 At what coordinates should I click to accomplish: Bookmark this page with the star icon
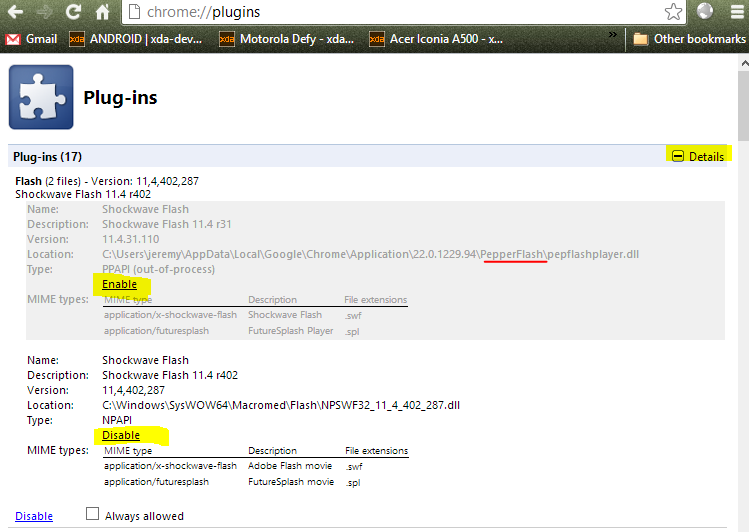673,11
